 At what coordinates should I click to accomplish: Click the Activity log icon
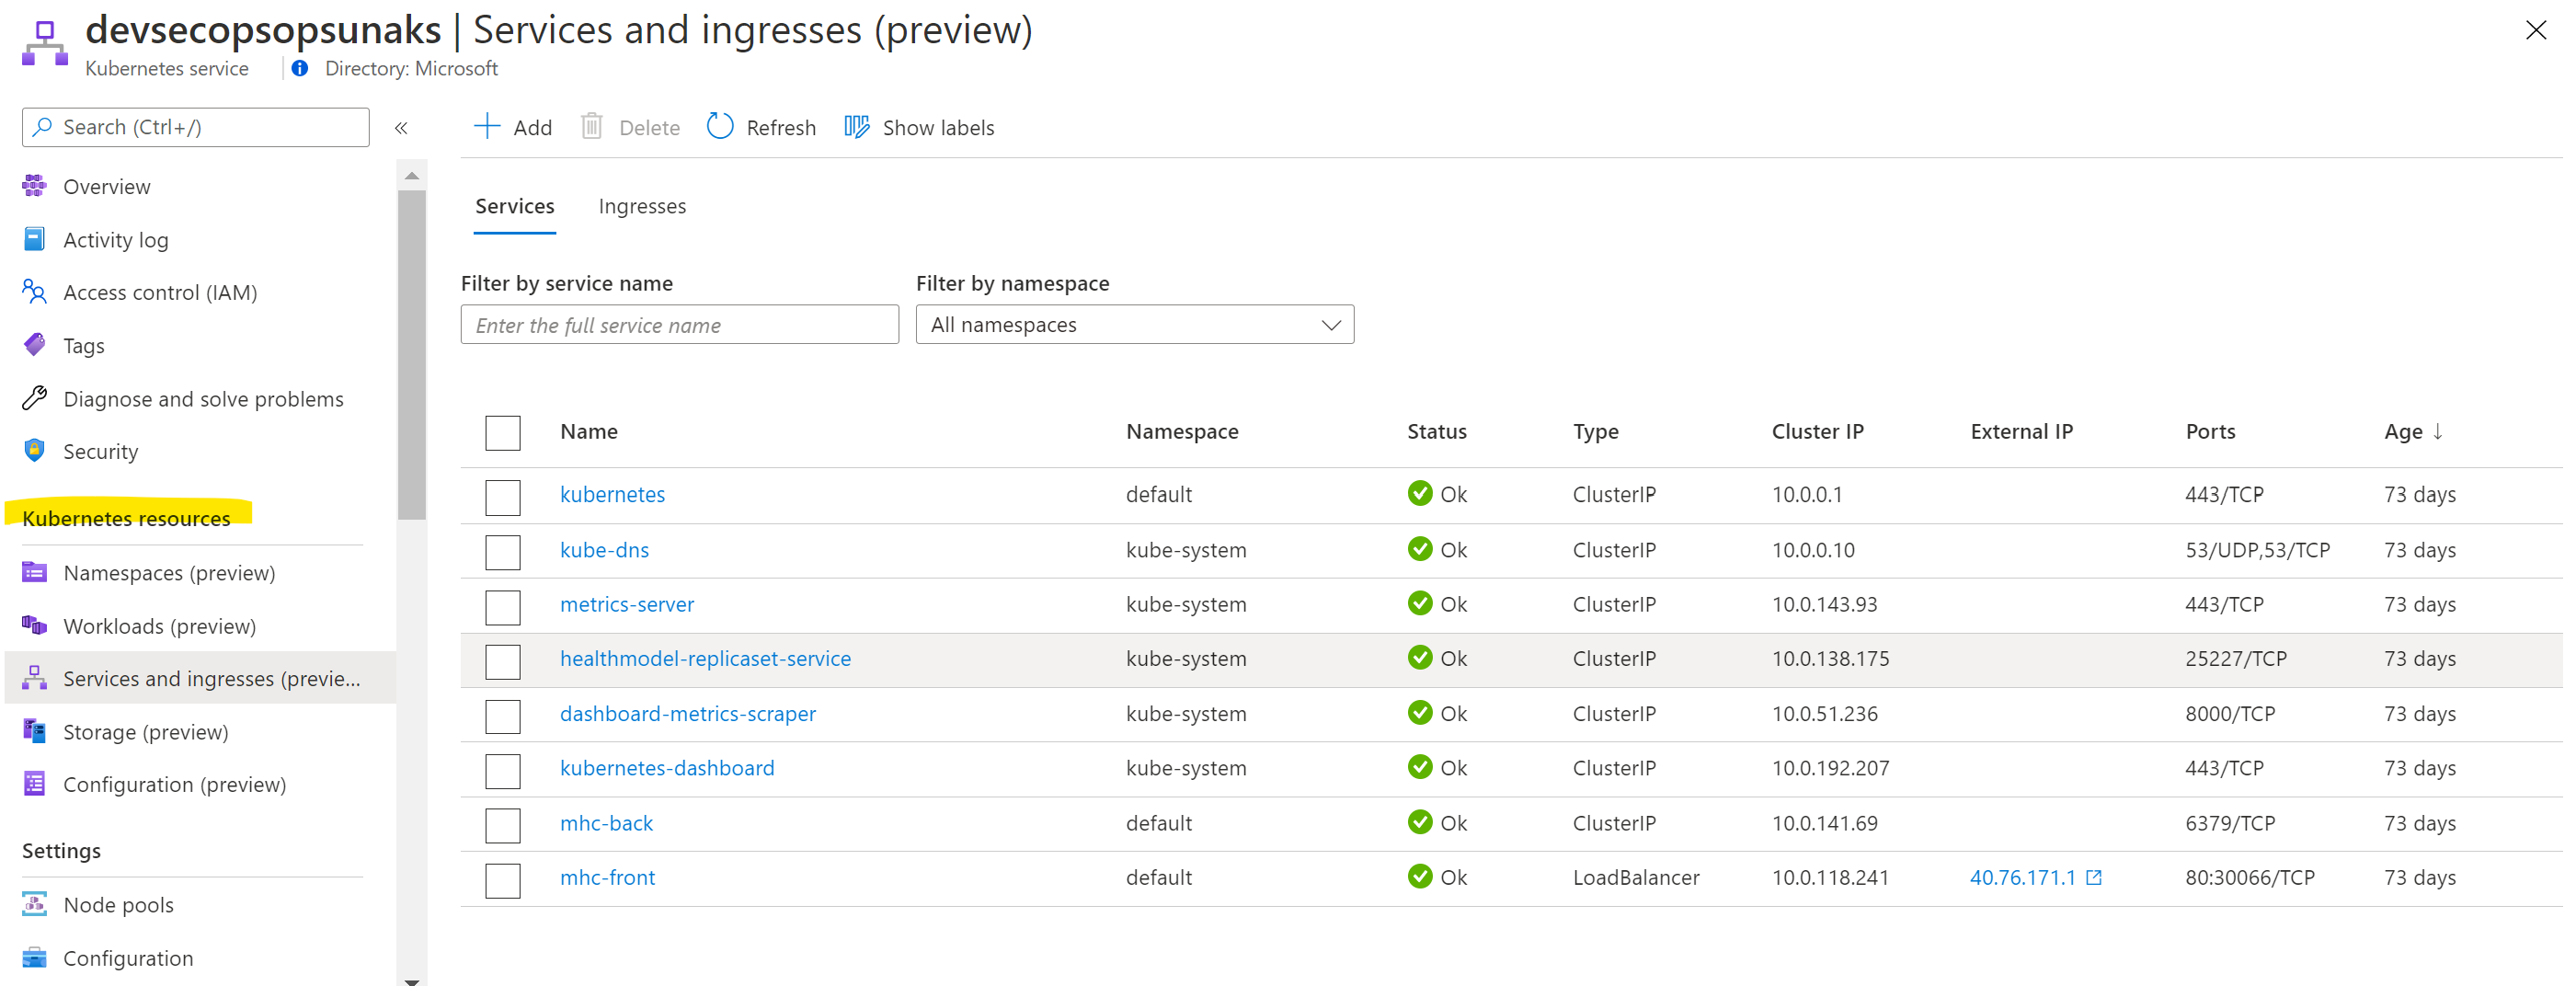(x=35, y=239)
